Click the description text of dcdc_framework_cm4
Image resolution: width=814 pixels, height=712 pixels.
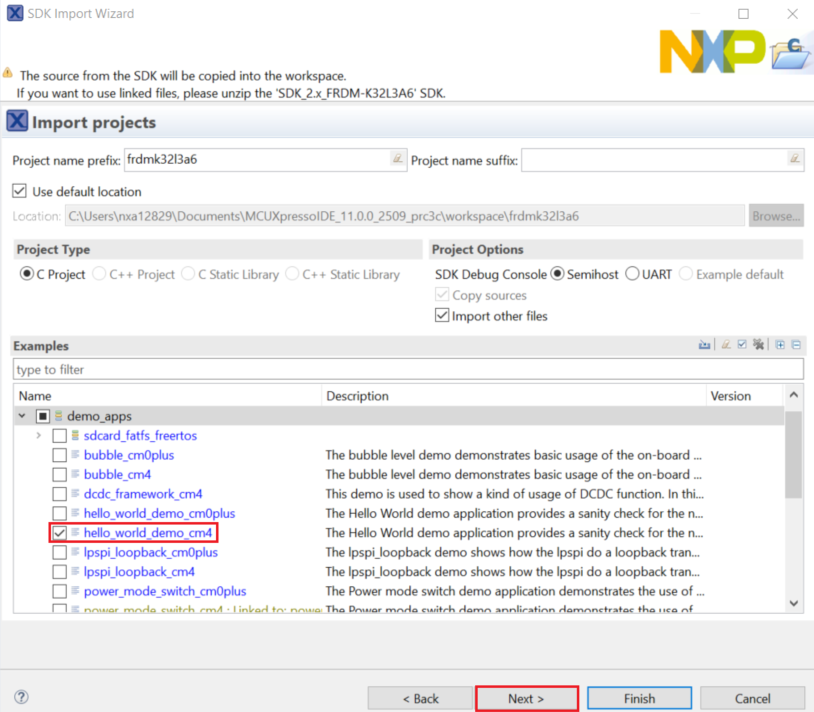coord(515,494)
